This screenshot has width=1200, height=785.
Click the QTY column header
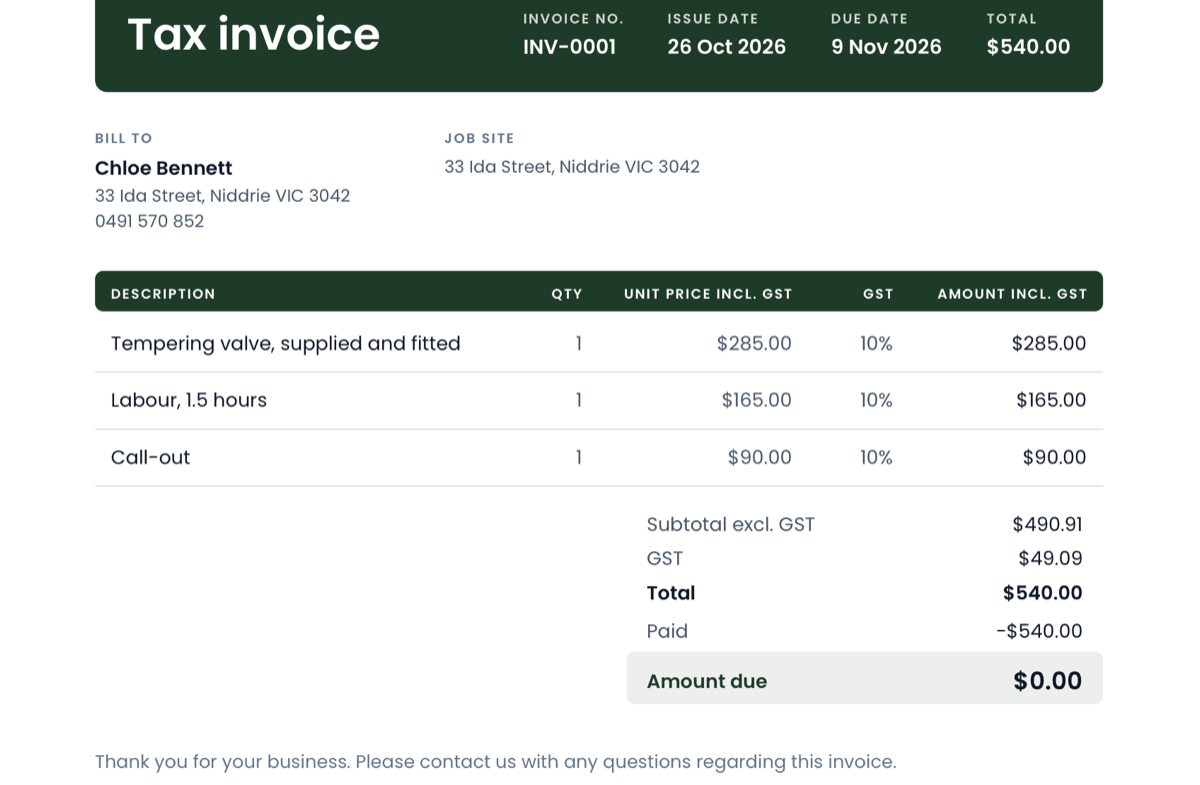pyautogui.click(x=567, y=294)
